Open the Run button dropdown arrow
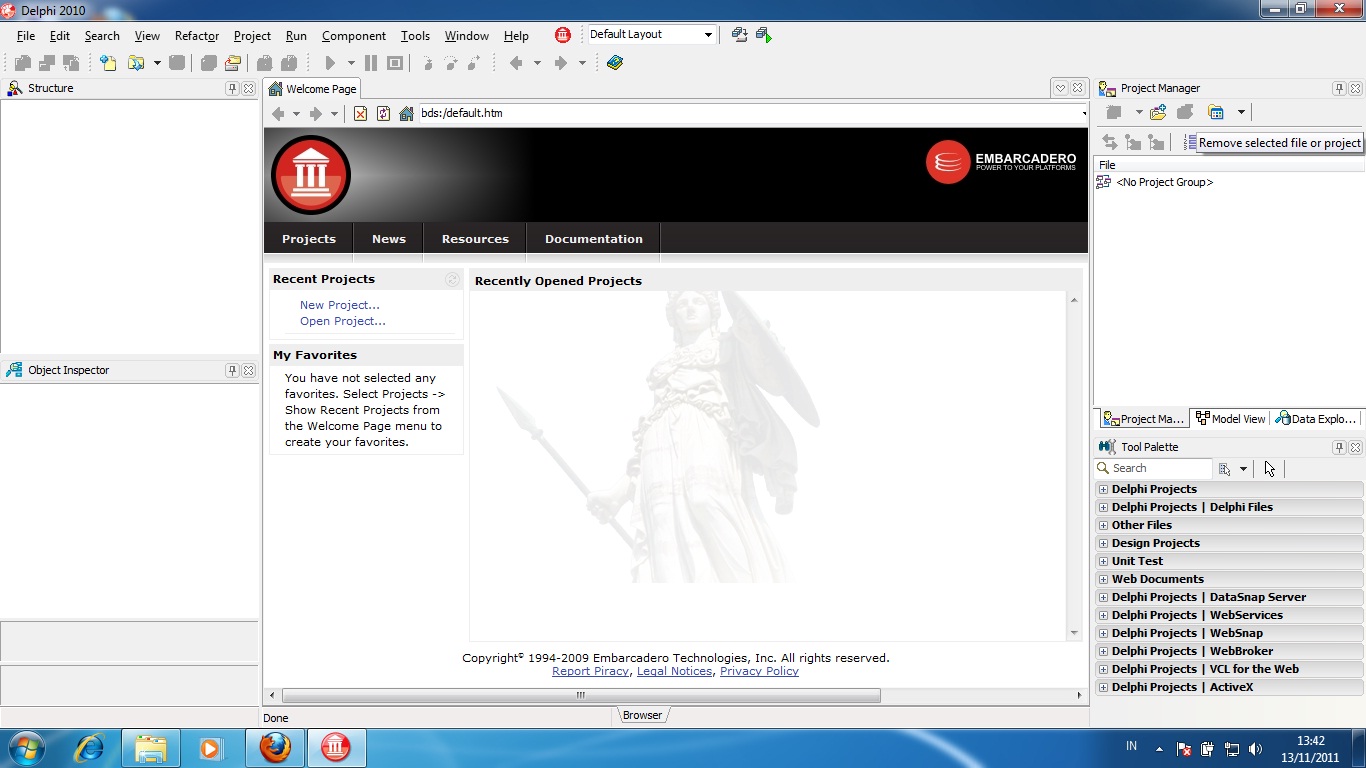This screenshot has height=768, width=1366. point(351,63)
